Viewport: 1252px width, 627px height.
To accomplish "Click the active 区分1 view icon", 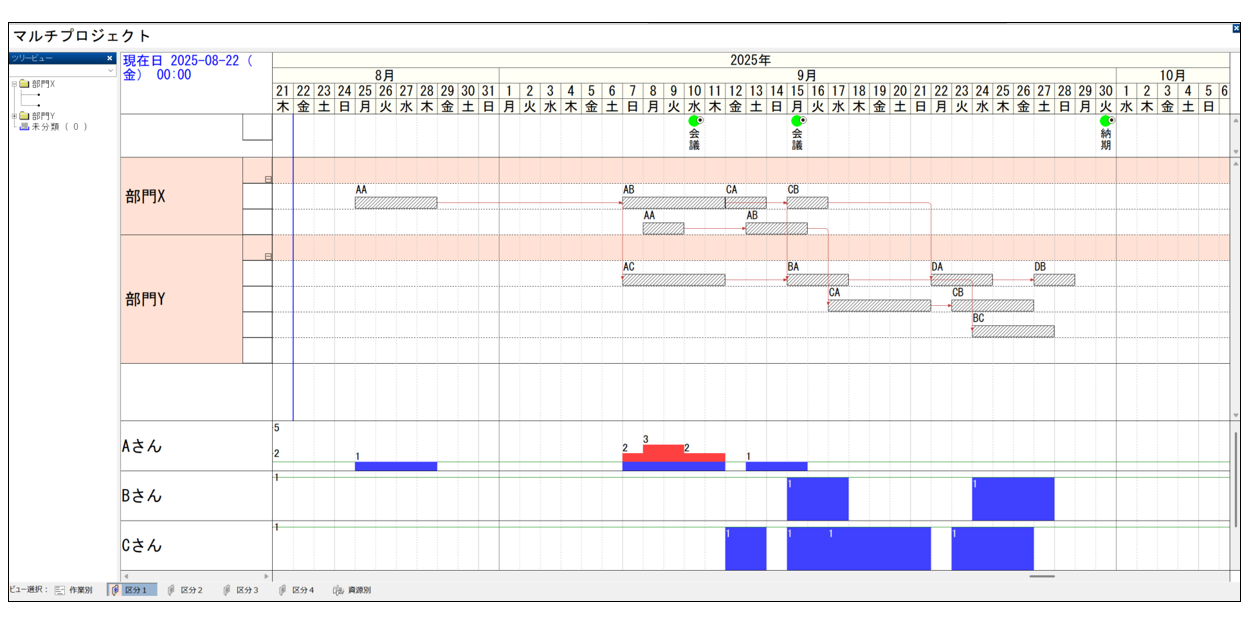I will coord(115,590).
